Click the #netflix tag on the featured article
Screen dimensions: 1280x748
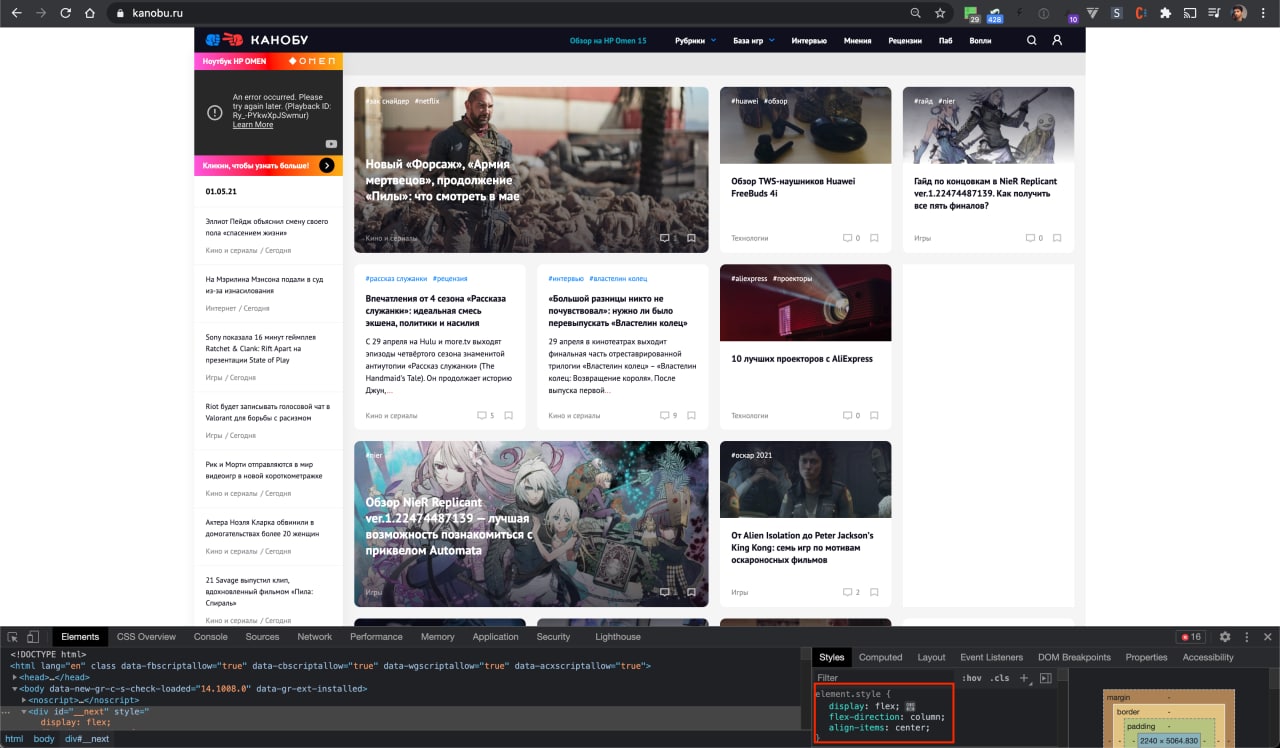[427, 101]
